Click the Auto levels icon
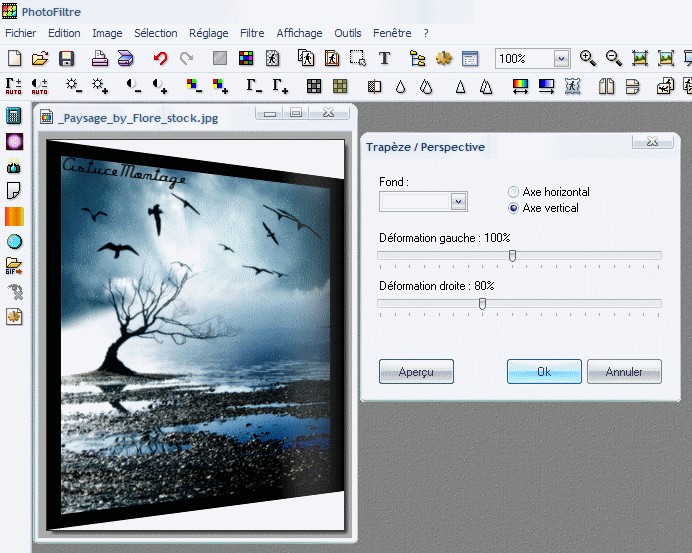Image resolution: width=692 pixels, height=553 pixels. [x=14, y=86]
